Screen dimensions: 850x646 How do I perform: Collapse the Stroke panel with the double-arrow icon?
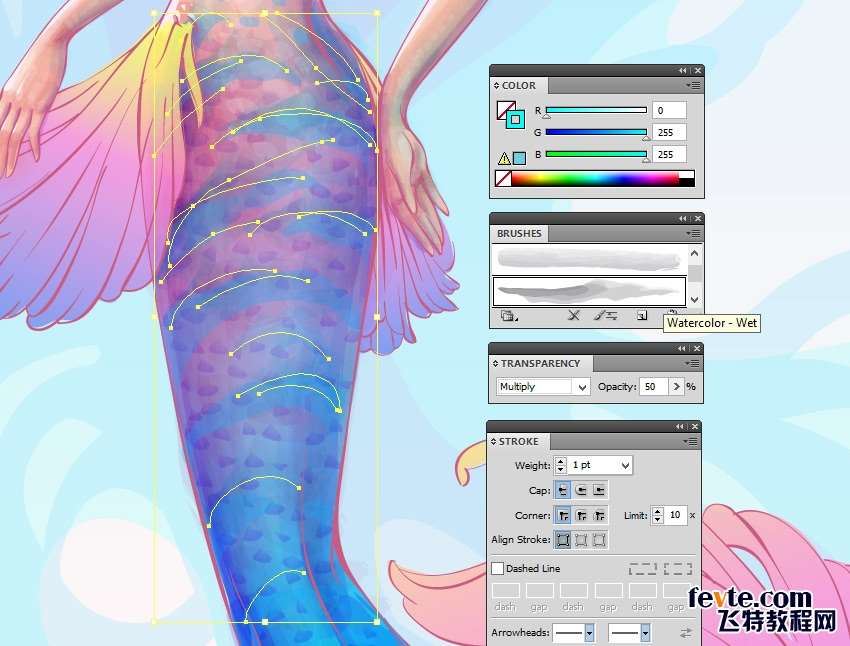(x=679, y=427)
